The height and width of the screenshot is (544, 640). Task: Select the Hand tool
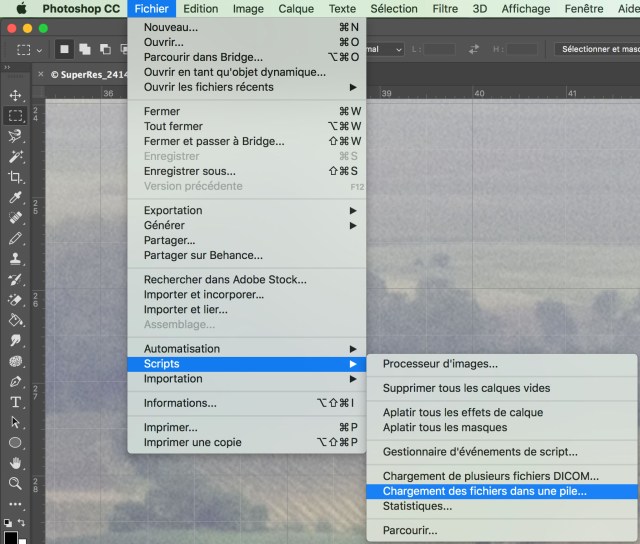tap(15, 463)
